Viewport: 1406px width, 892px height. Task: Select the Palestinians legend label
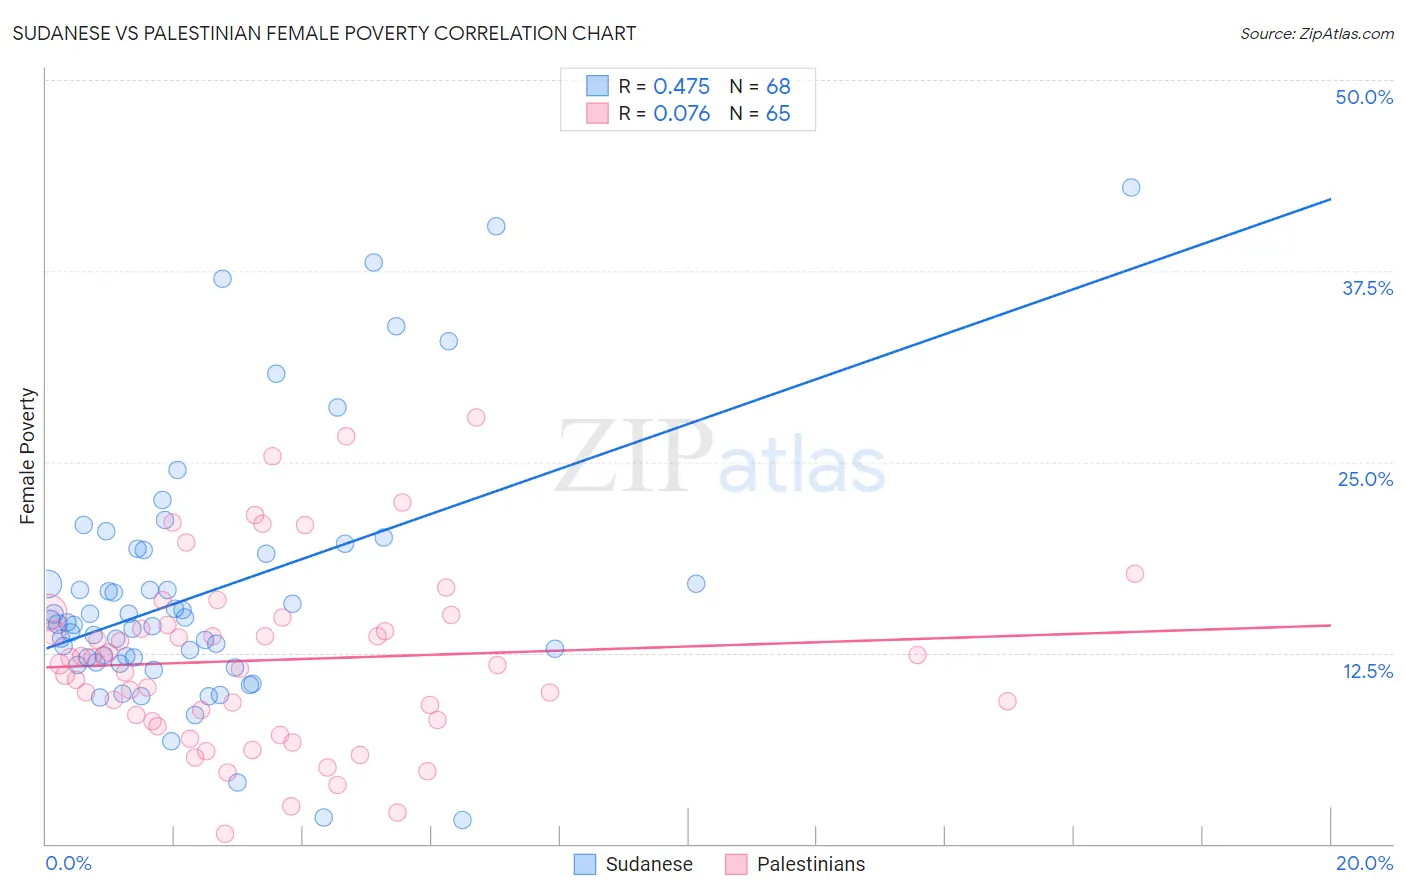(811, 864)
